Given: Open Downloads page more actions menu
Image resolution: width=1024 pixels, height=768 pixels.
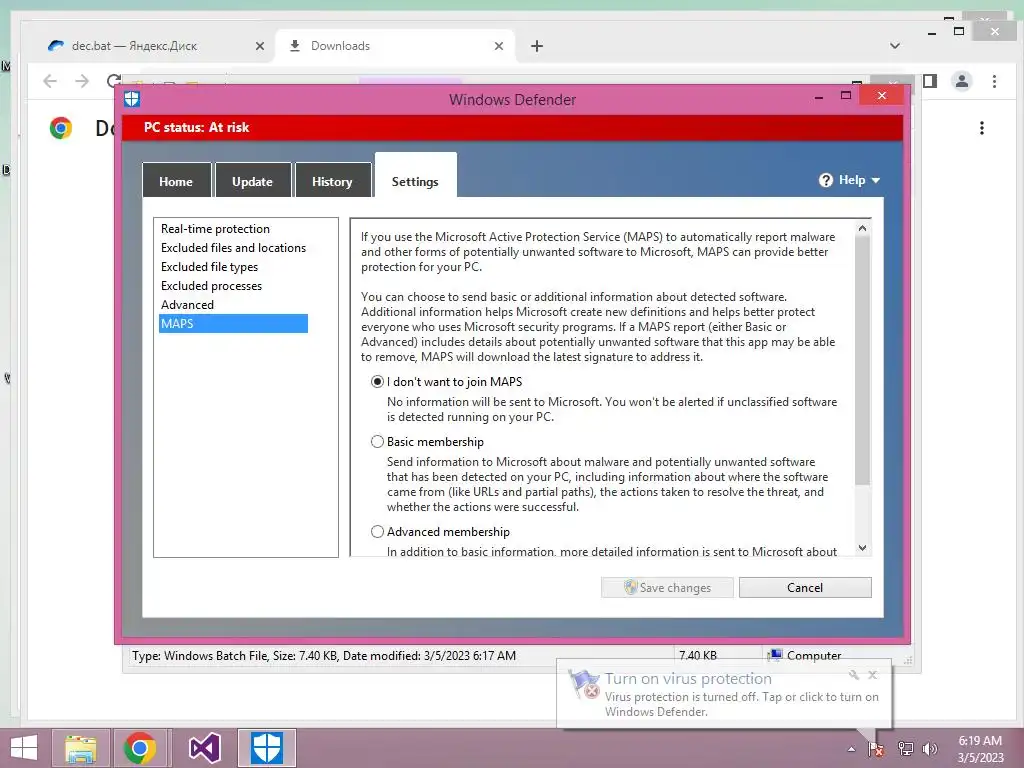Looking at the screenshot, I should tap(982, 128).
